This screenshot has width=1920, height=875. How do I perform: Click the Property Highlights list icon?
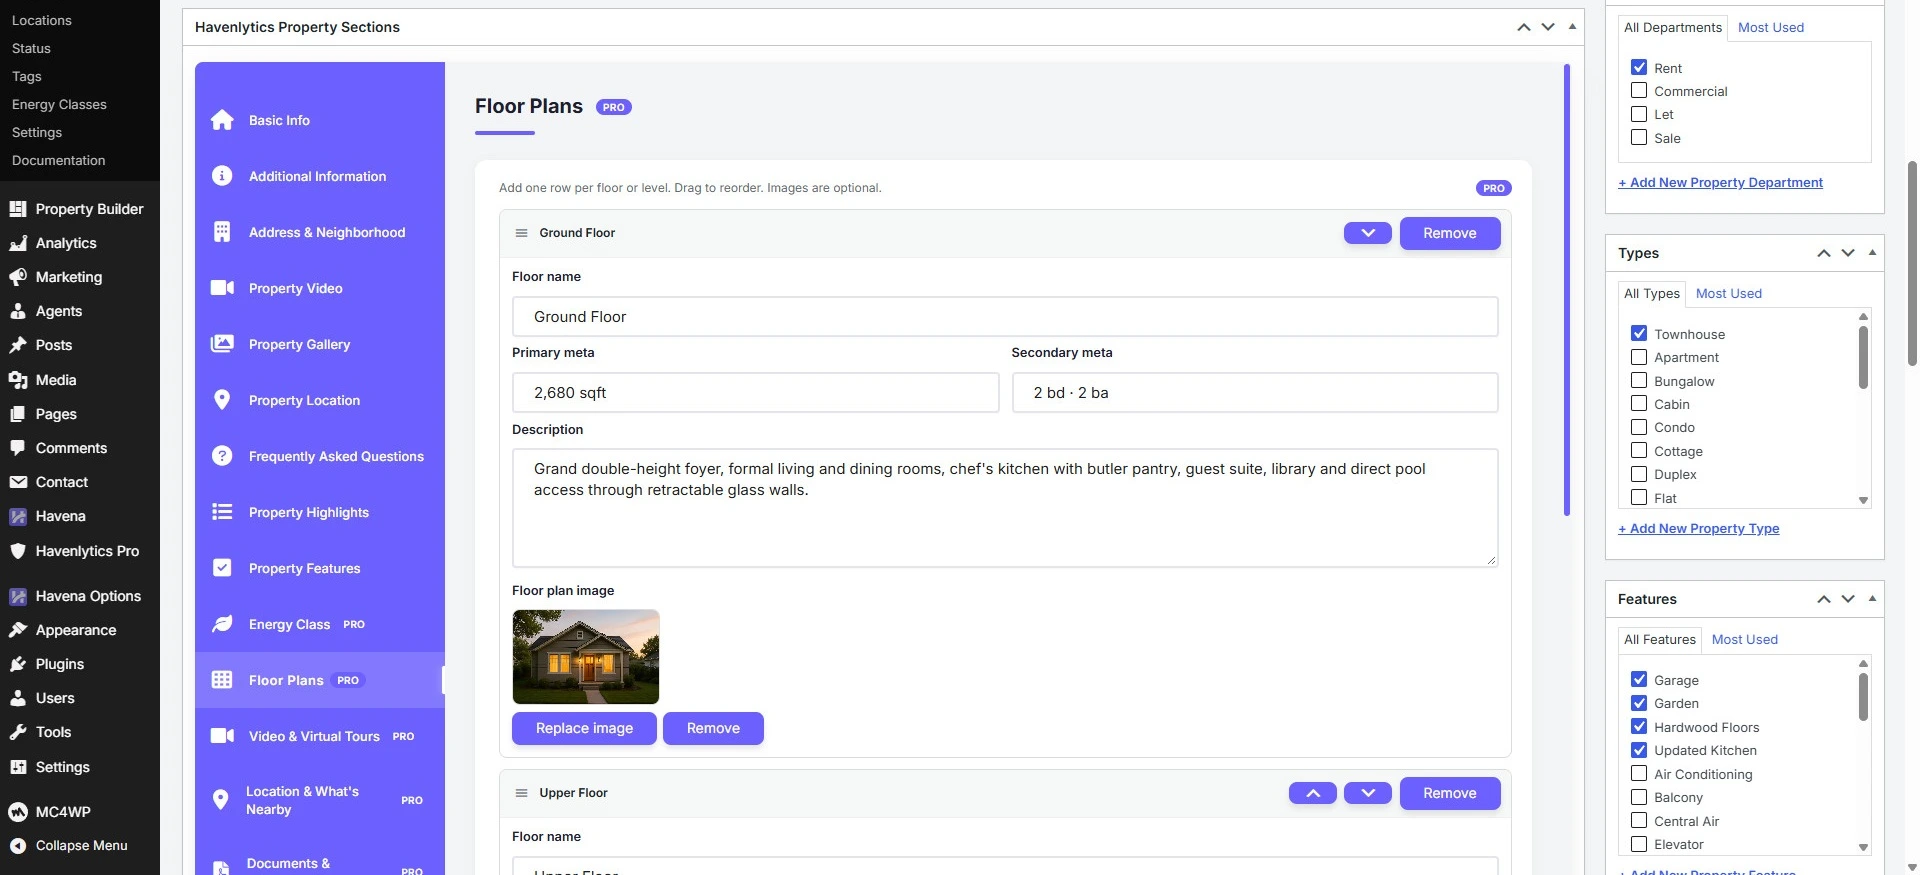[222, 512]
